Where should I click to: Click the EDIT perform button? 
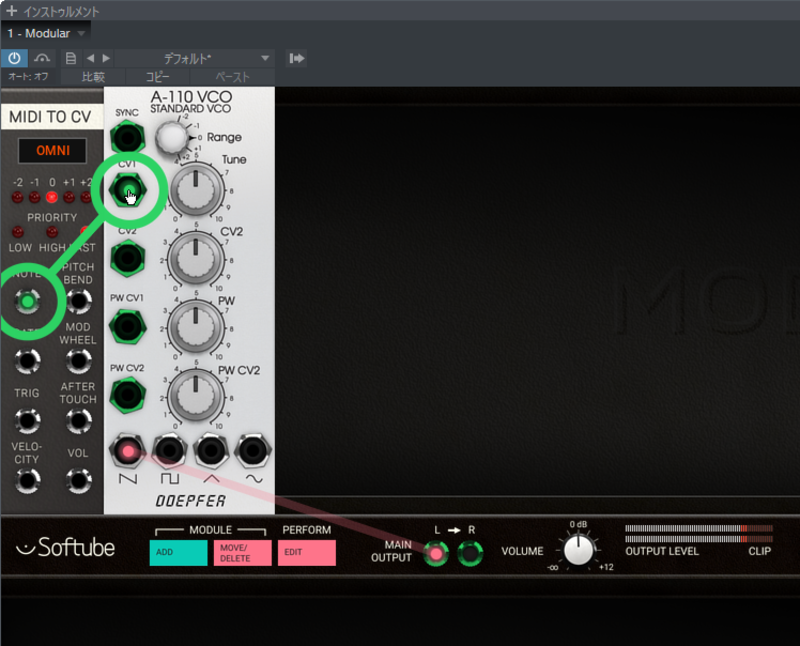(x=307, y=553)
